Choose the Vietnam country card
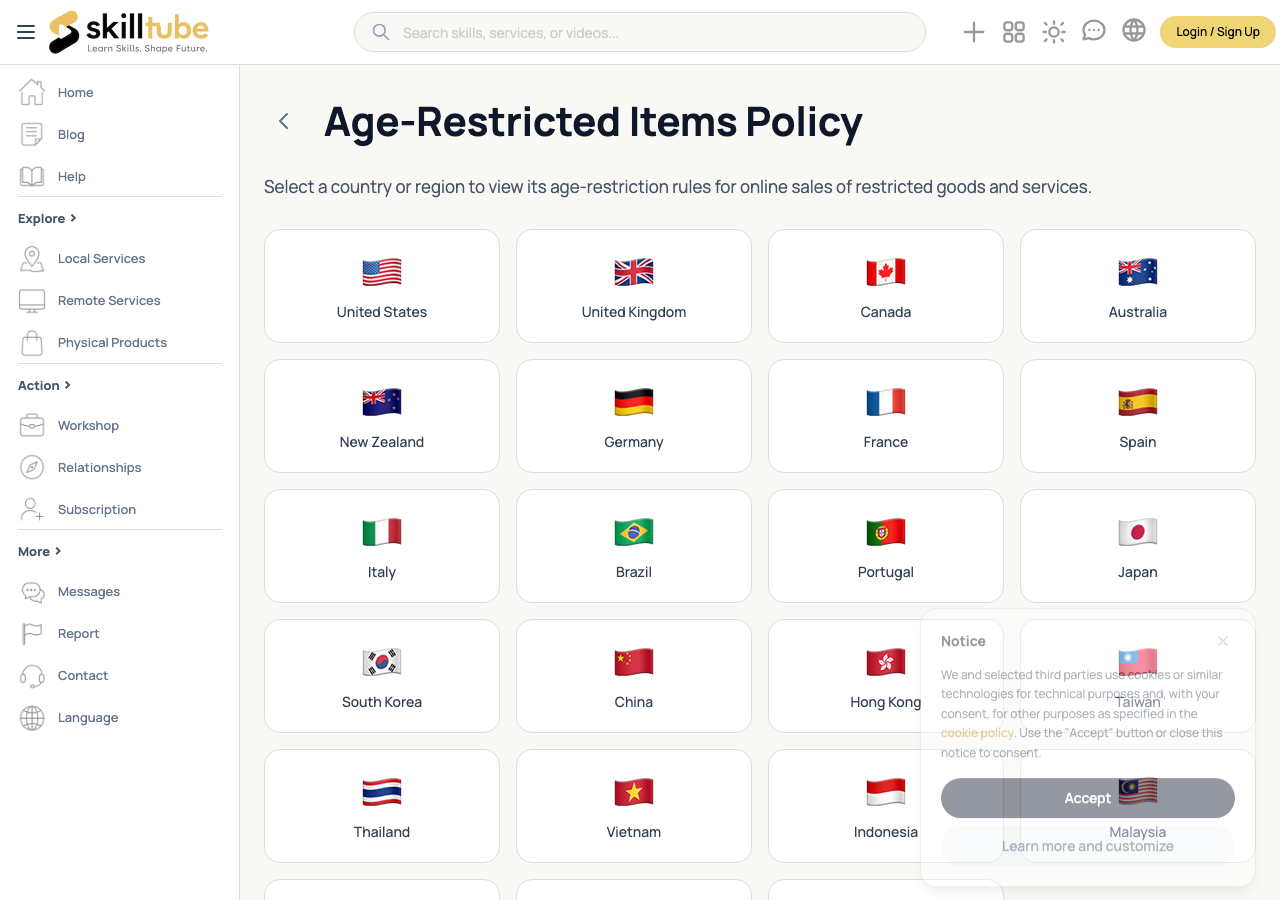1280x900 pixels. click(x=634, y=806)
